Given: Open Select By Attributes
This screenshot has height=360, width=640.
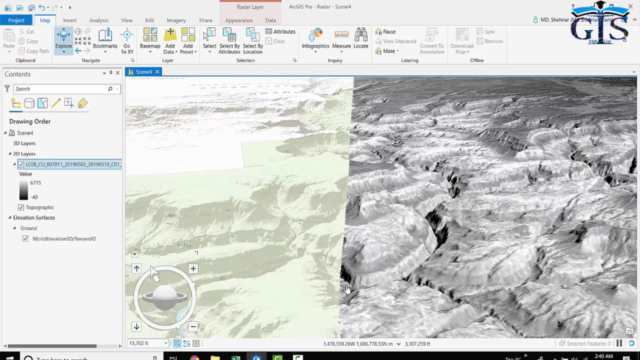Looking at the screenshot, I should click(229, 40).
